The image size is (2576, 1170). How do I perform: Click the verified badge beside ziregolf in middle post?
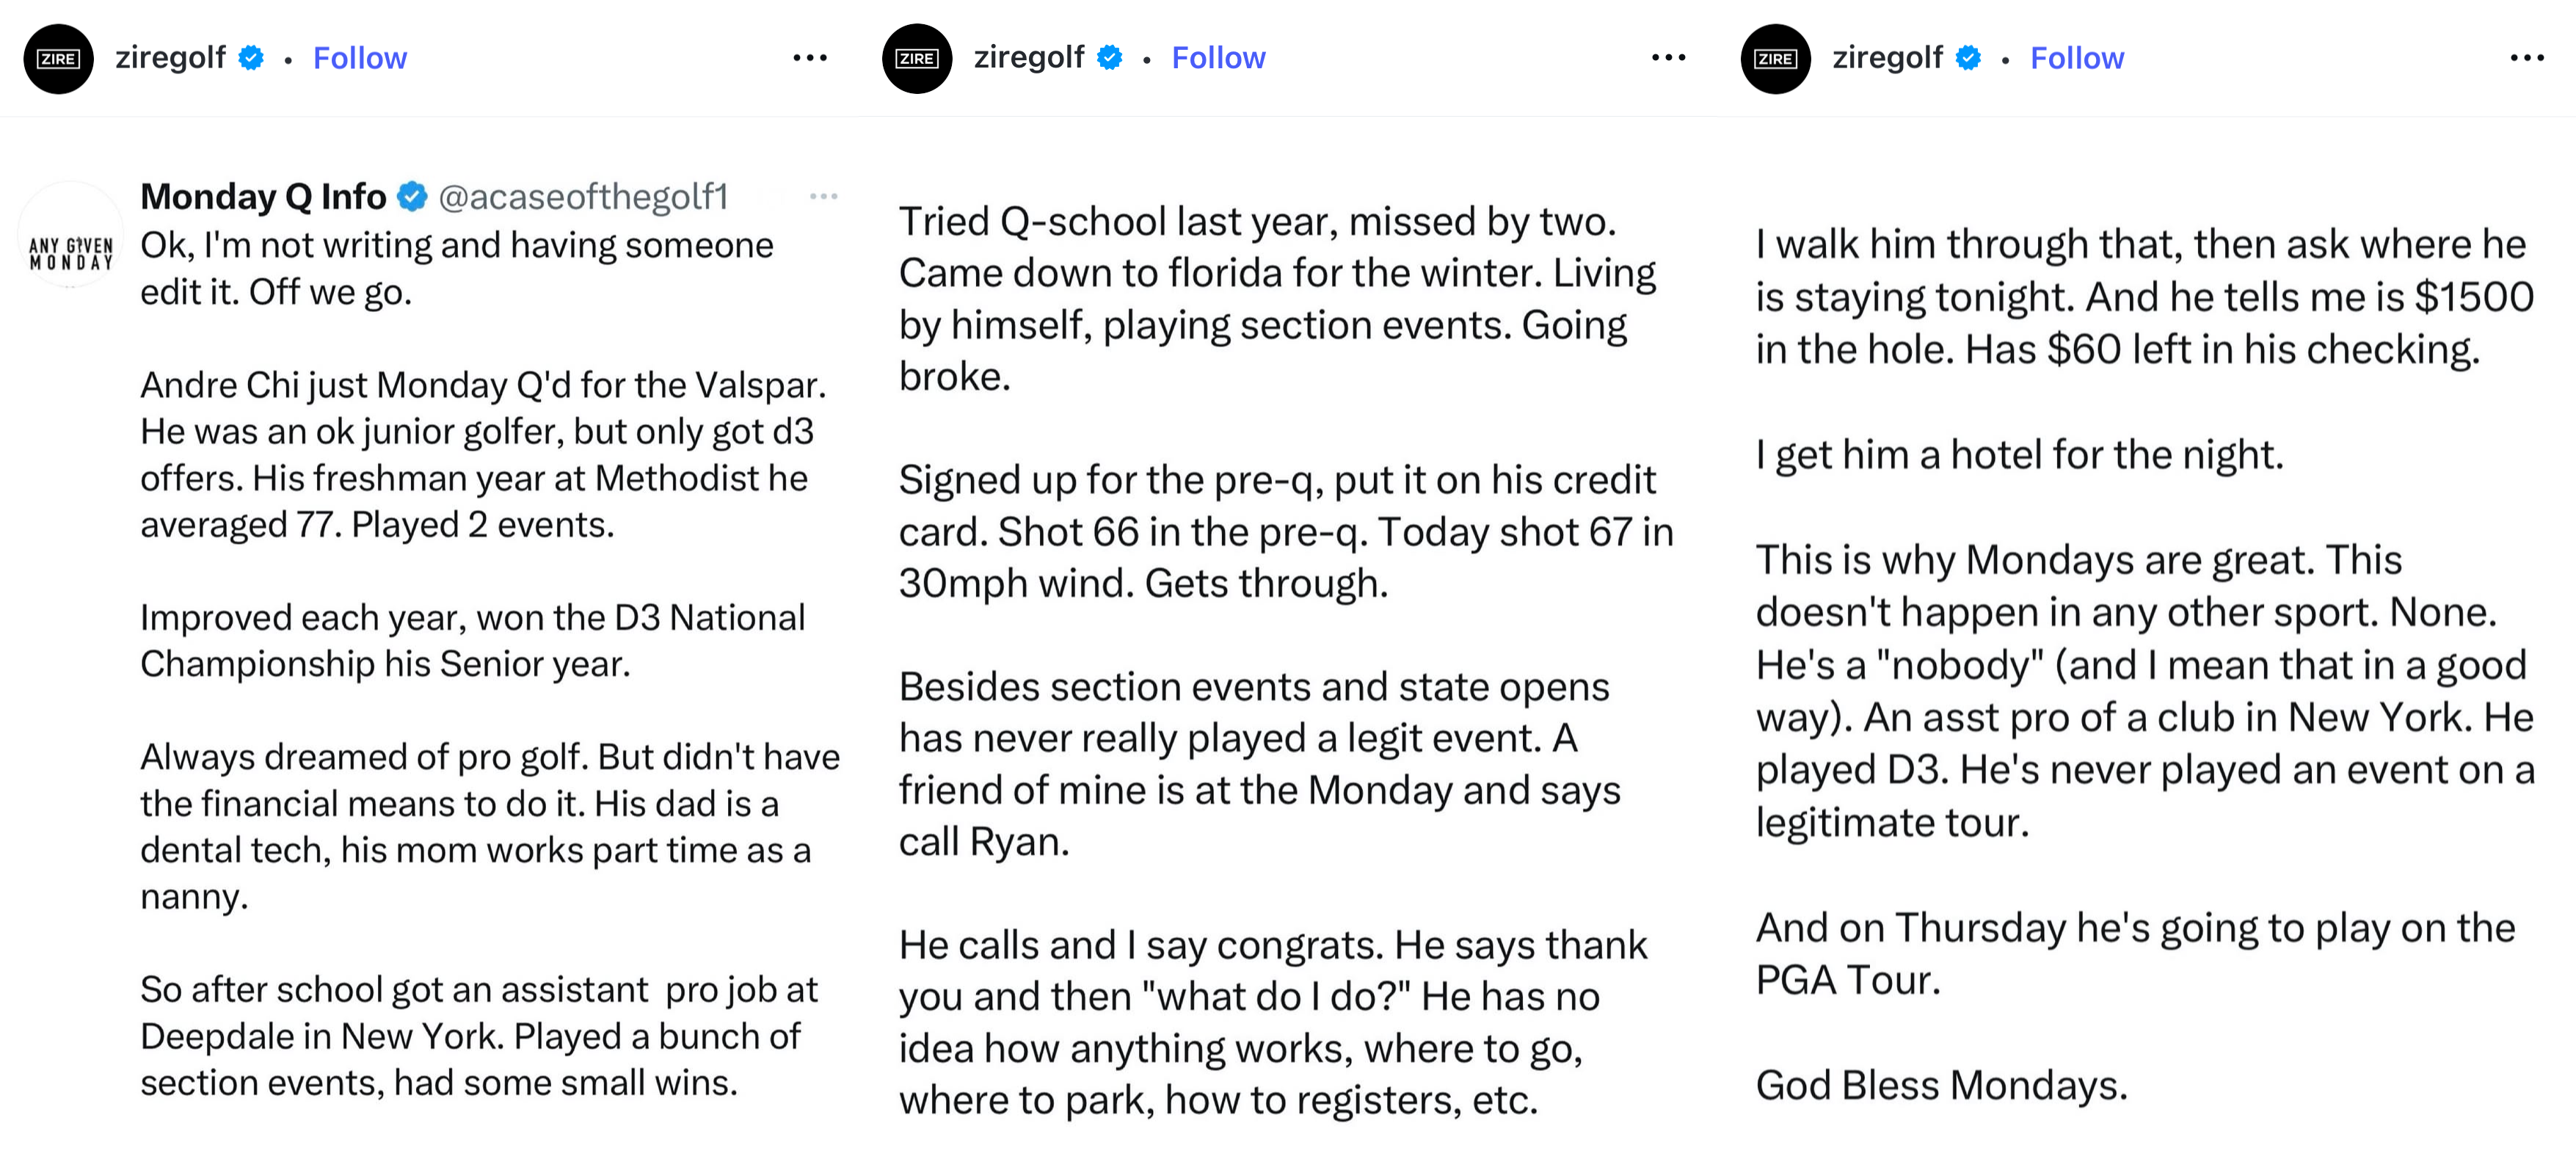pos(1109,58)
